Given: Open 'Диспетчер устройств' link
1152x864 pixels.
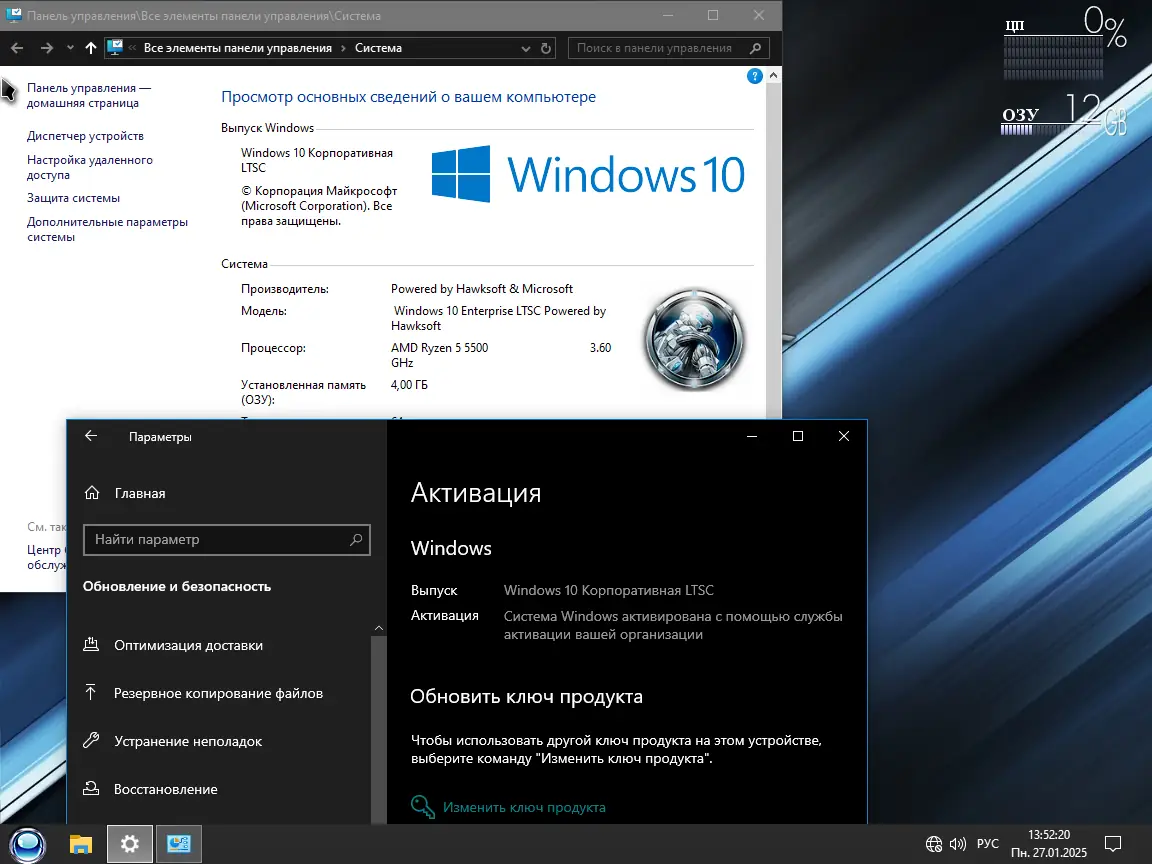Looking at the screenshot, I should pos(85,136).
